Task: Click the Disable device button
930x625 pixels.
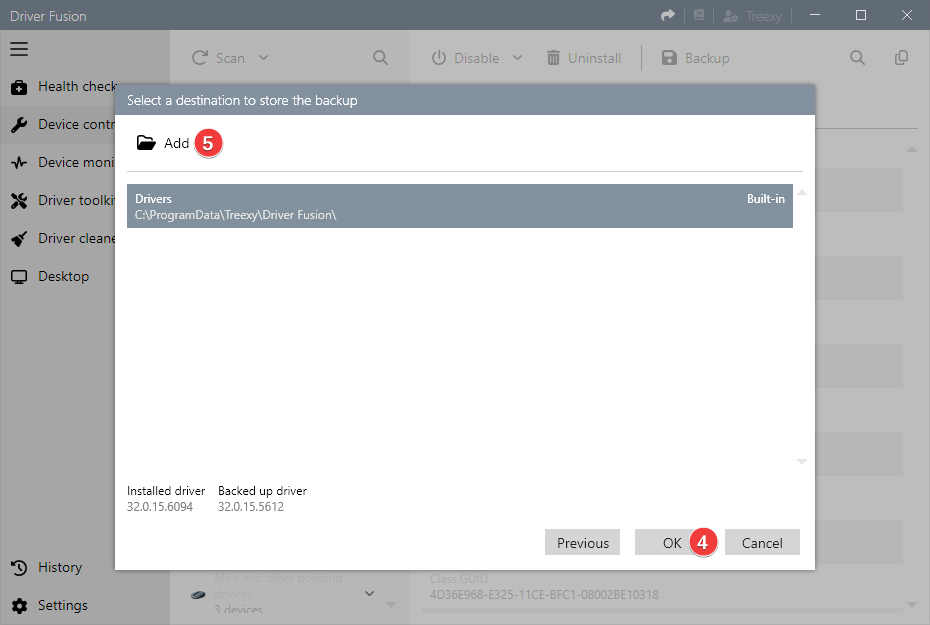Action: tap(465, 58)
